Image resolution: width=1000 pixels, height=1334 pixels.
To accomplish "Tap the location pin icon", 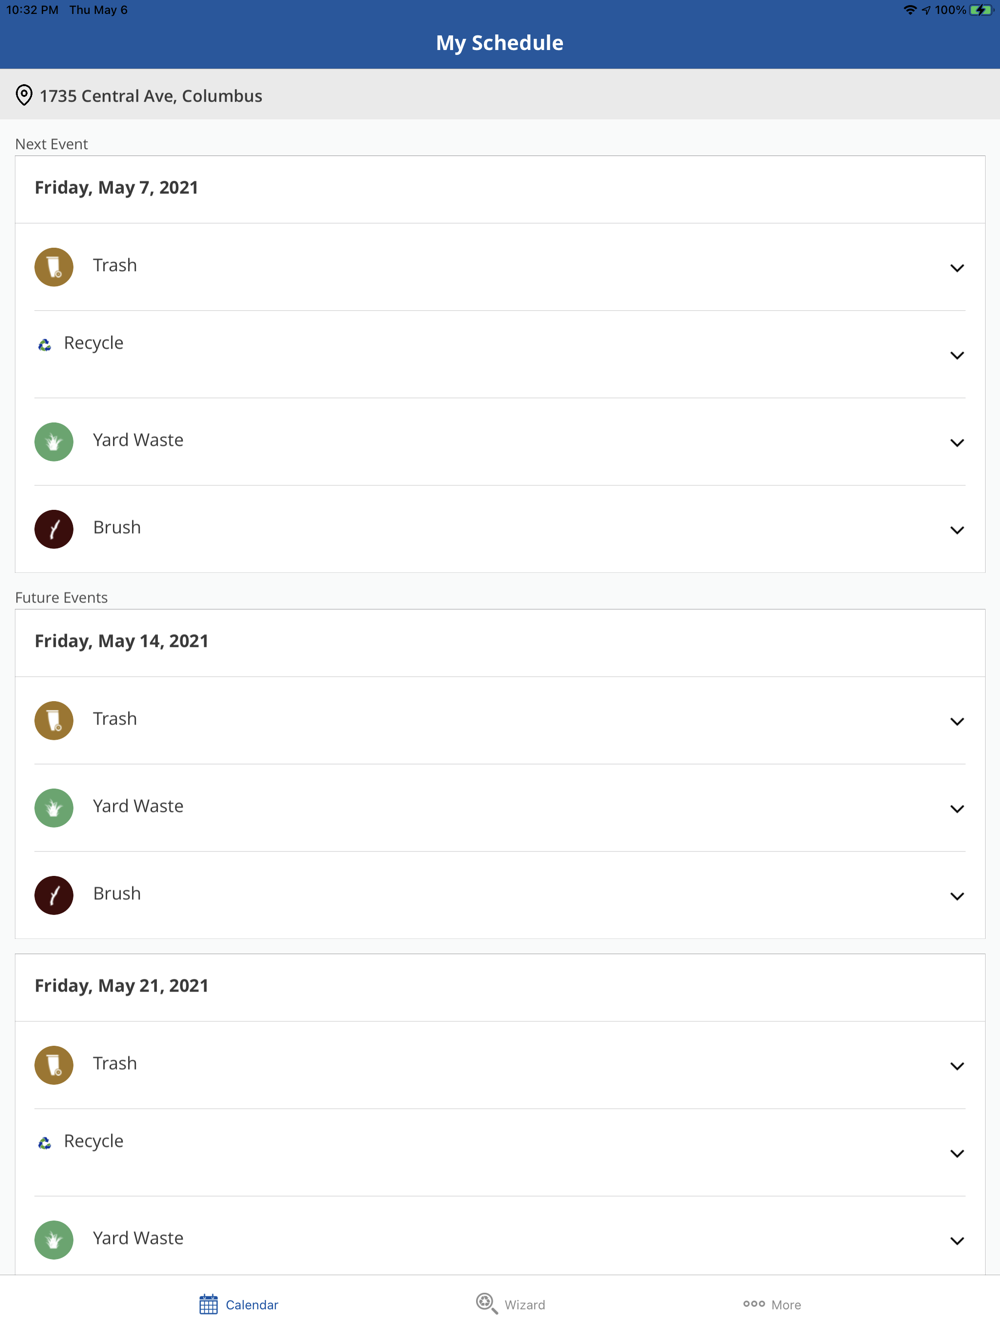I will [24, 95].
